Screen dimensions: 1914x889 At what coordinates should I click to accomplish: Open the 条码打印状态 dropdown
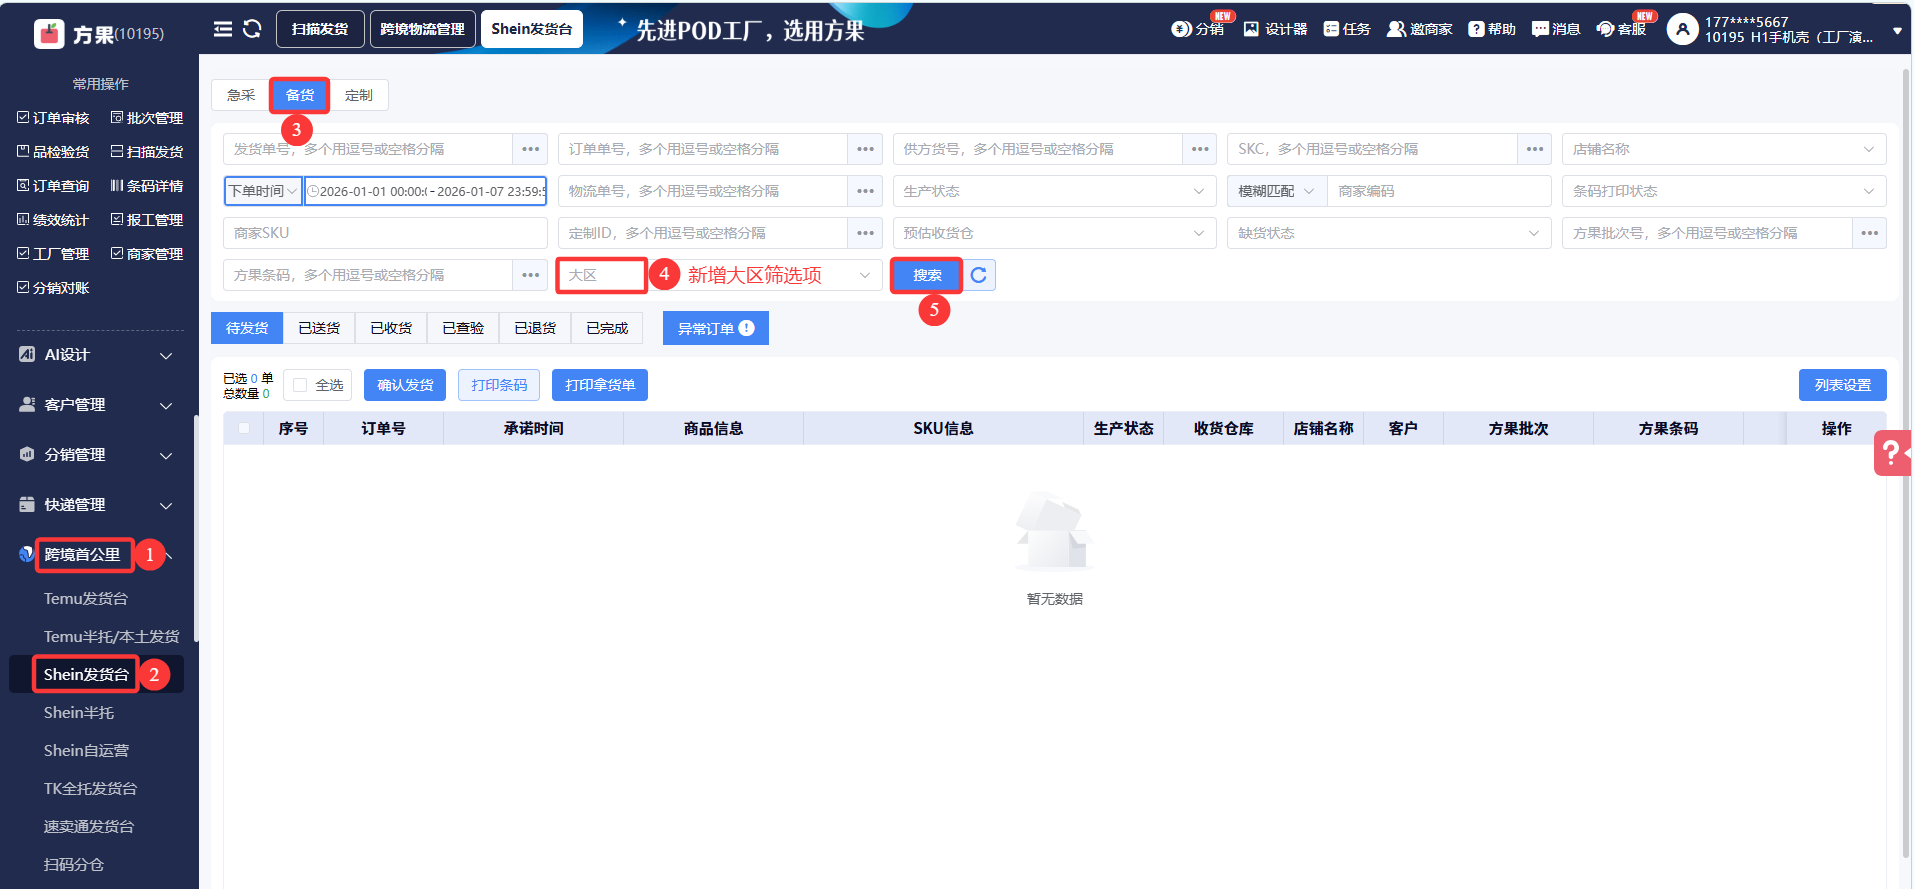[1724, 191]
